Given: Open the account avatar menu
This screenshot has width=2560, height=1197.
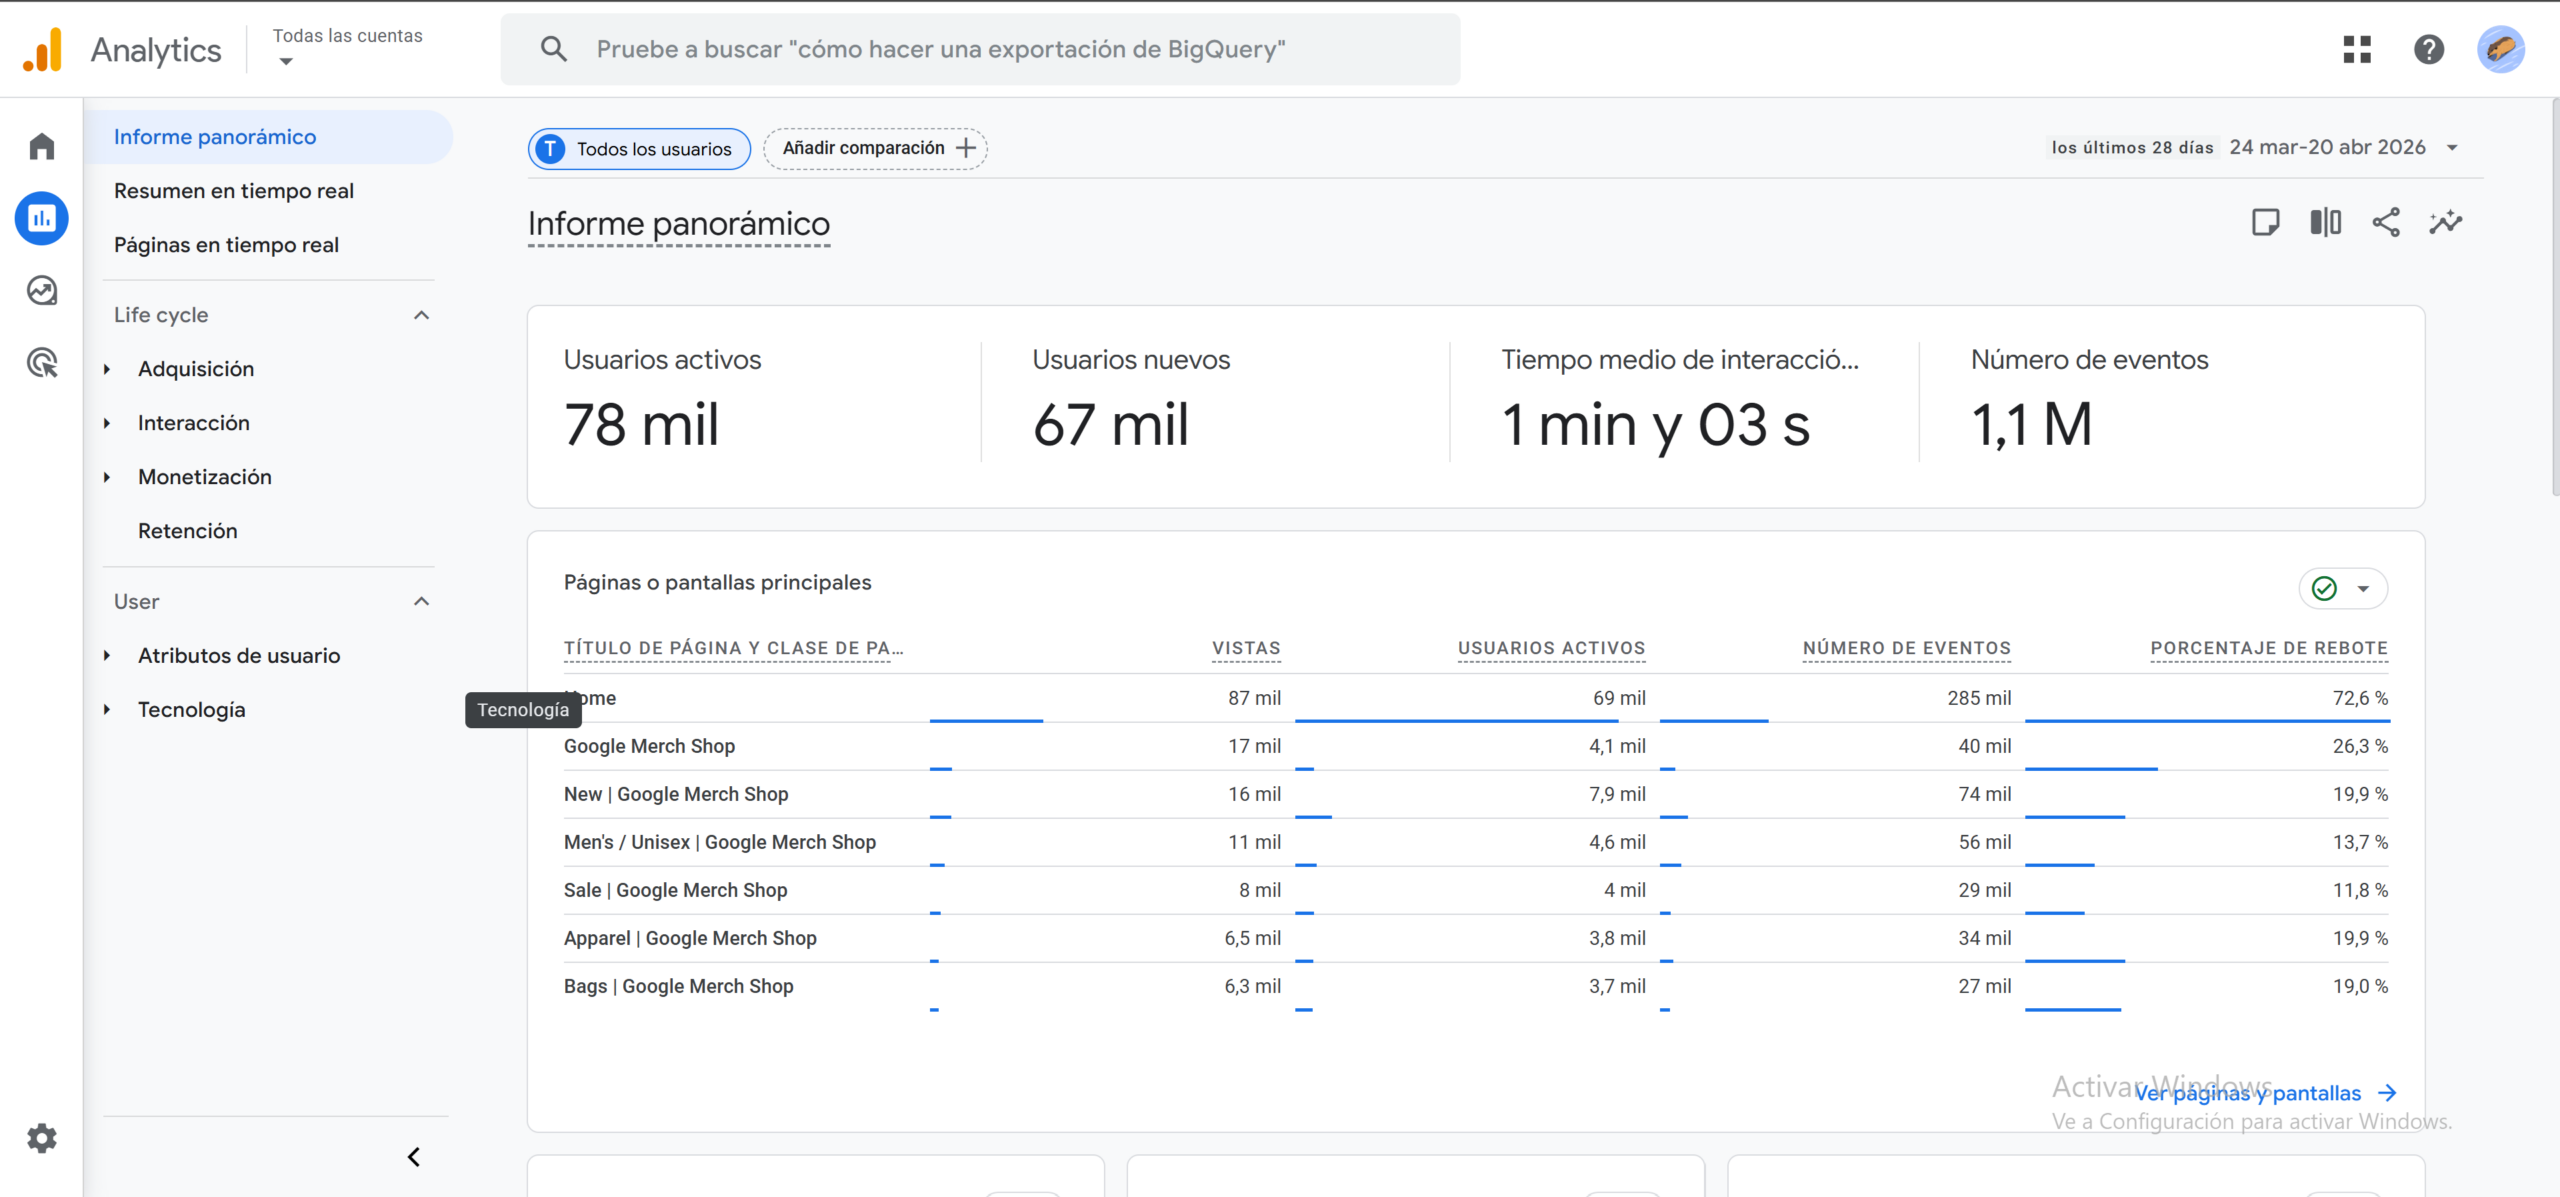Looking at the screenshot, I should pos(2501,49).
